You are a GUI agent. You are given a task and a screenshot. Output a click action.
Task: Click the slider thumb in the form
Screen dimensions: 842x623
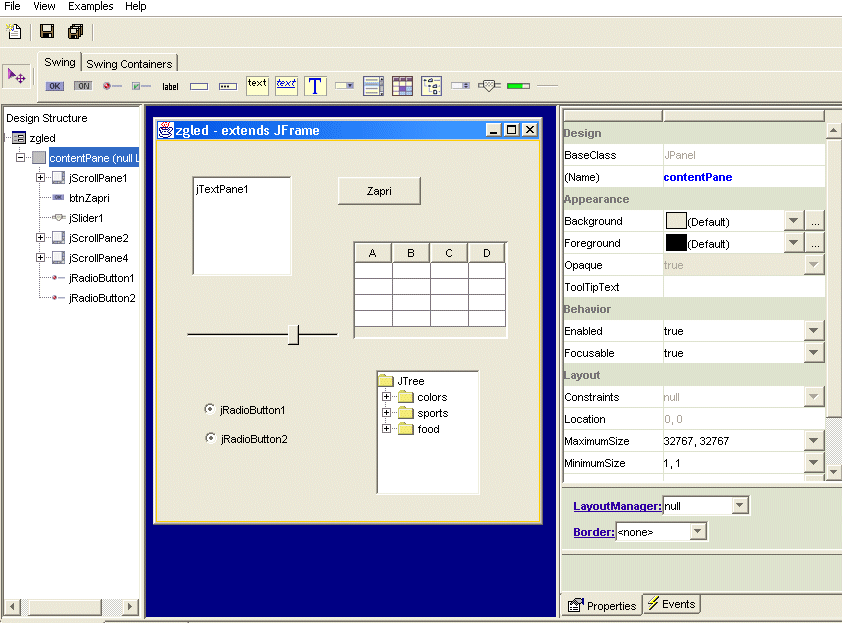[x=293, y=334]
